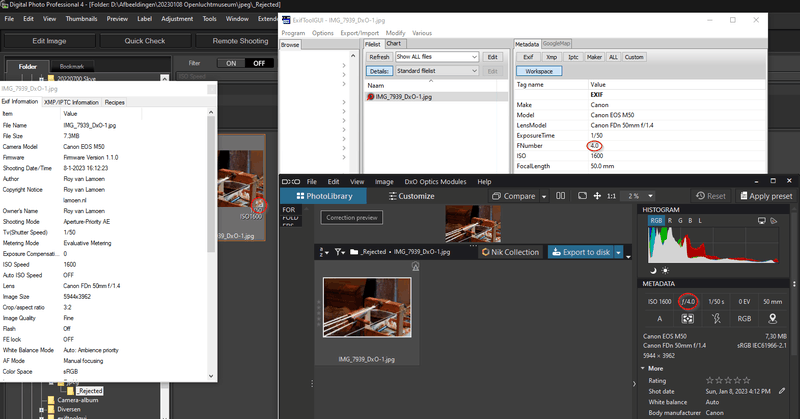Click the Remote Shooting button

click(240, 41)
